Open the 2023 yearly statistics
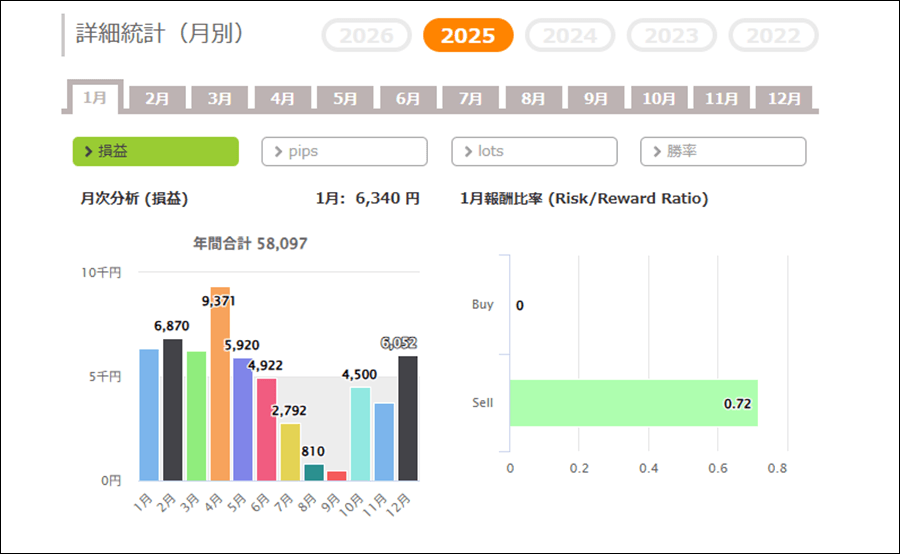 (x=671, y=36)
